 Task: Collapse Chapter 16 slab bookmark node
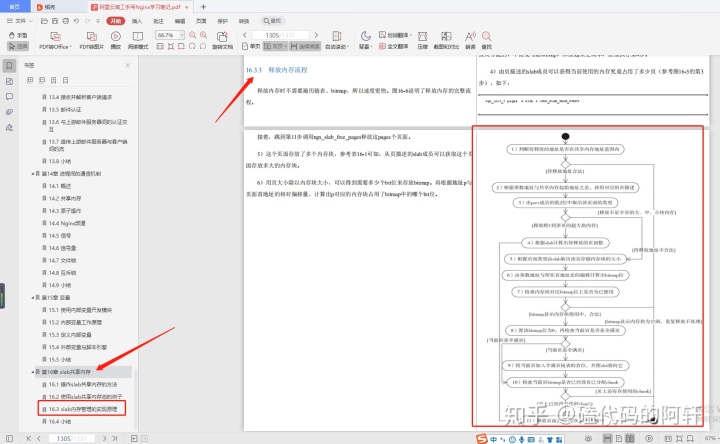tap(33, 372)
